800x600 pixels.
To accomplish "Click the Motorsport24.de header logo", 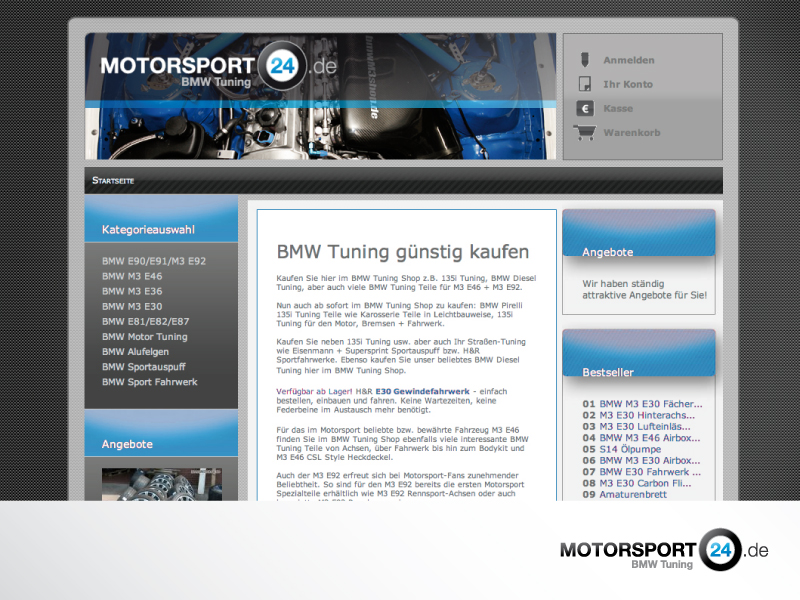I will [219, 67].
